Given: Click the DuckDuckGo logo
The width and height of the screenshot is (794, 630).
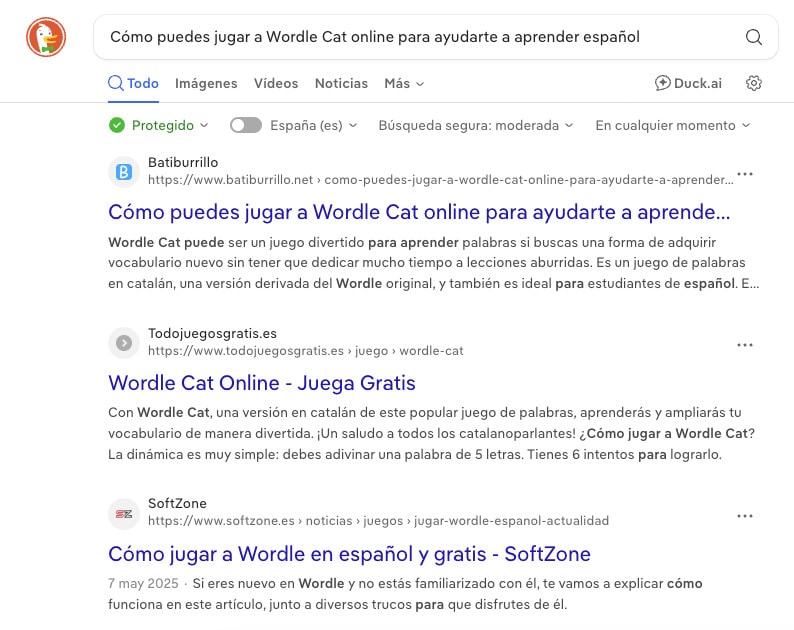Looking at the screenshot, I should click(46, 37).
